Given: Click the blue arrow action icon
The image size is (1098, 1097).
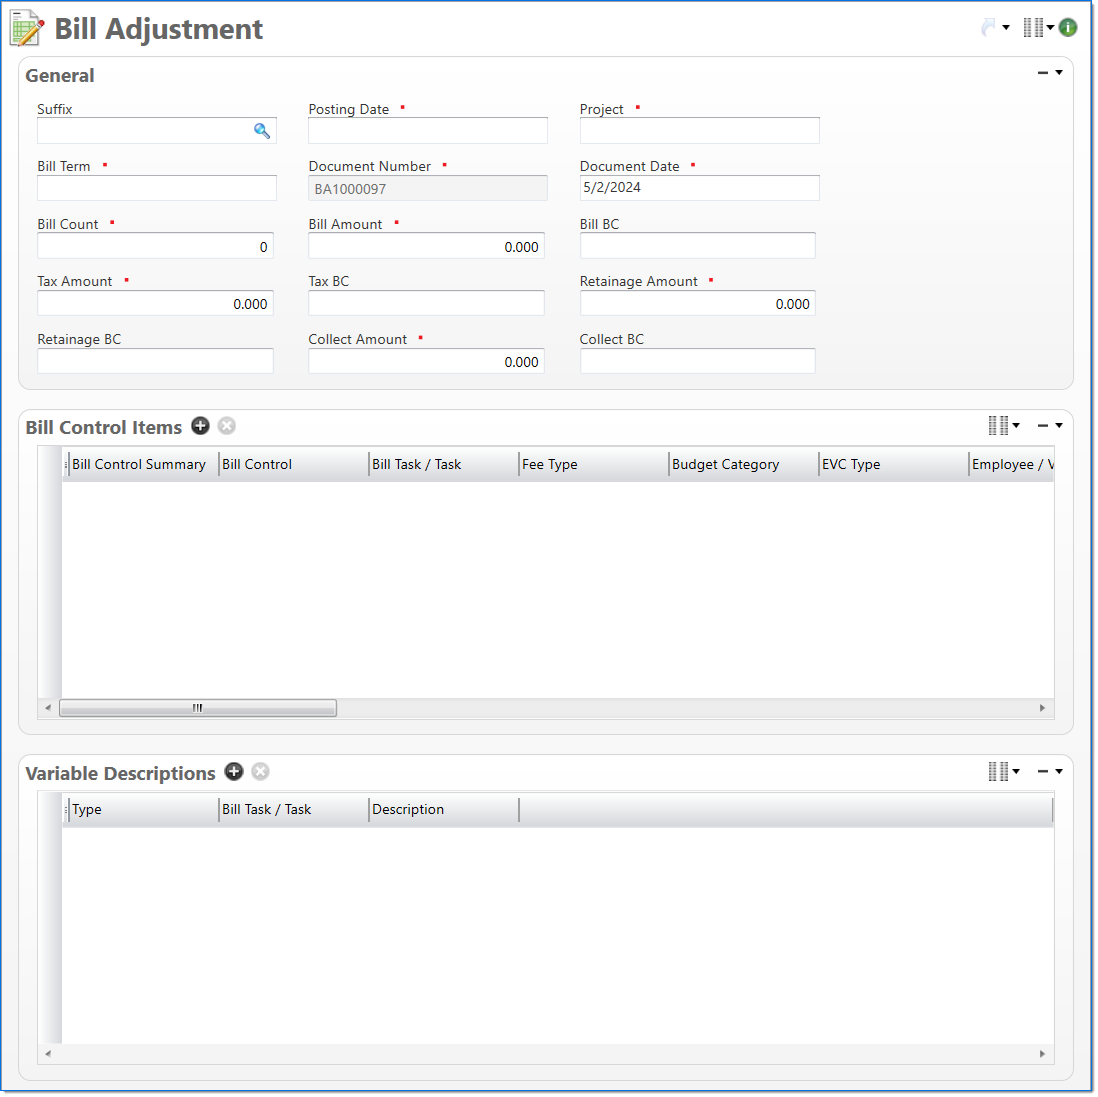Looking at the screenshot, I should pos(989,28).
